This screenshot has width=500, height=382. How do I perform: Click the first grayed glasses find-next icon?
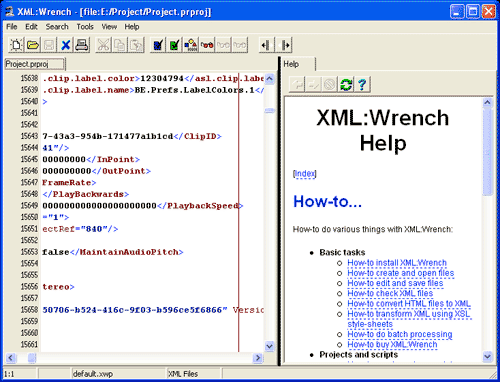click(x=223, y=45)
